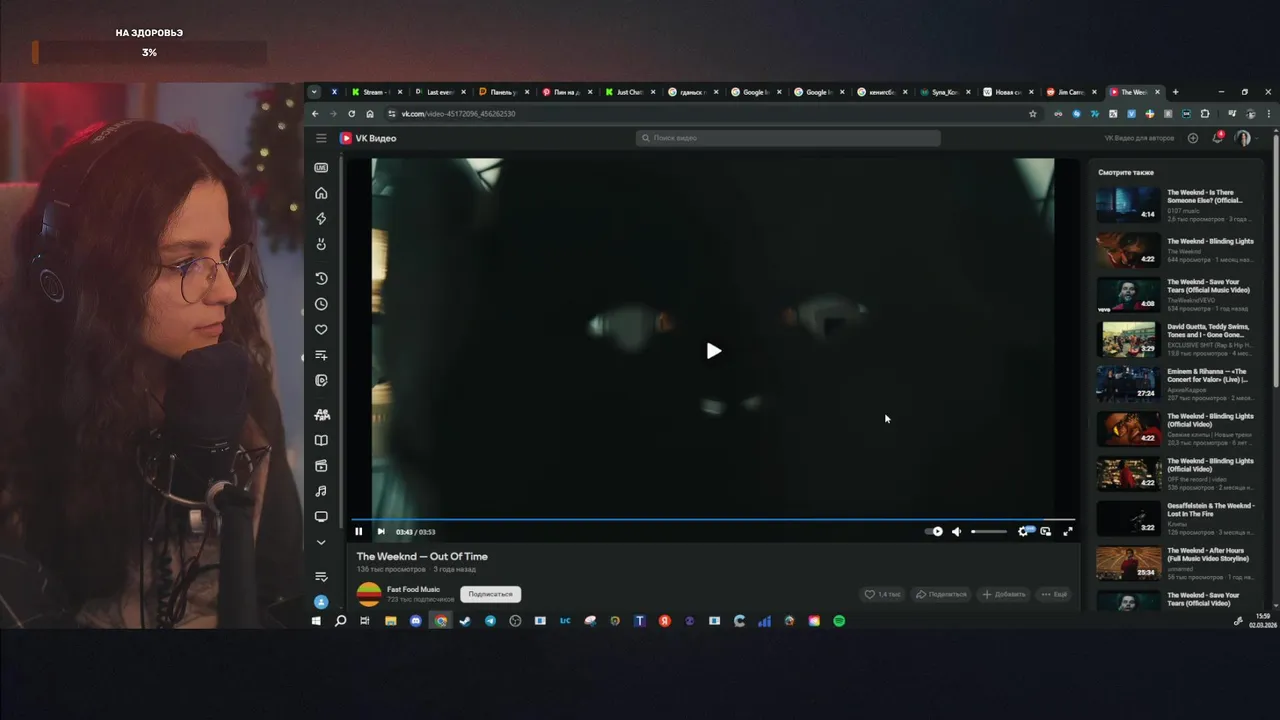Switch to the гданьск browser tab
The image size is (1280, 720).
(x=691, y=92)
